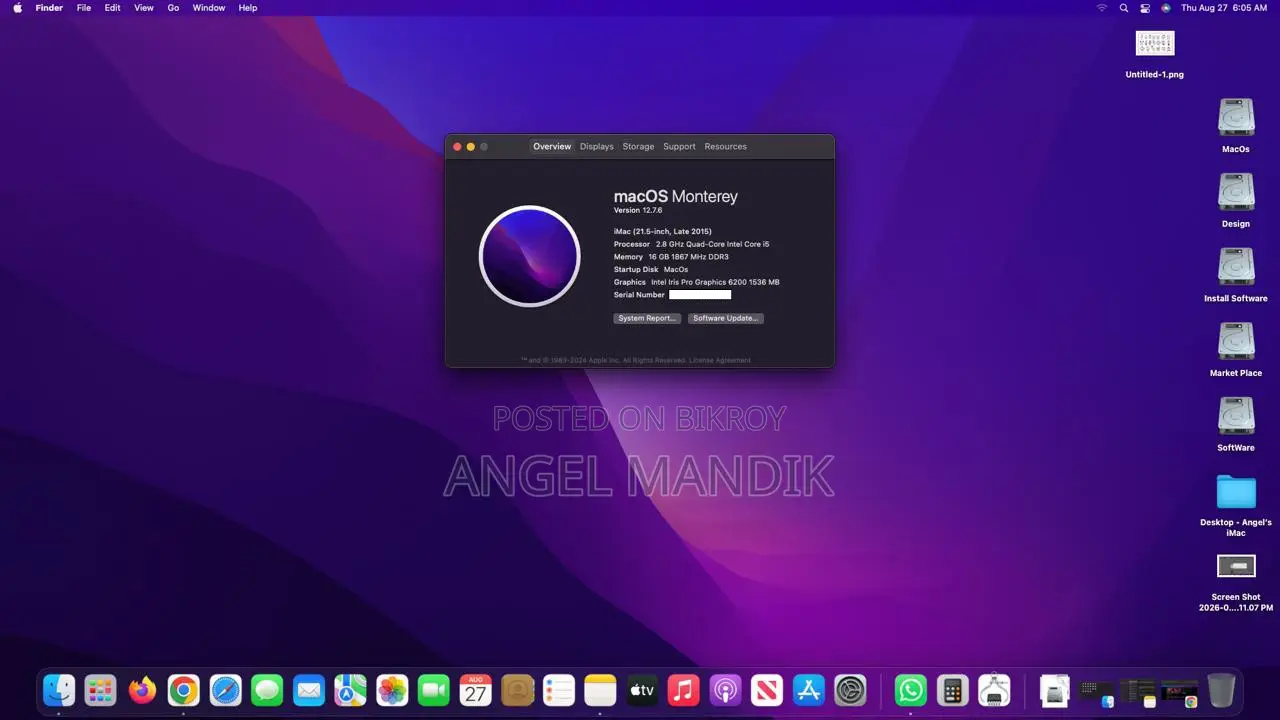This screenshot has height=720, width=1280.
Task: Select the Desktop - Angel's iMac folder
Action: tap(1236, 505)
